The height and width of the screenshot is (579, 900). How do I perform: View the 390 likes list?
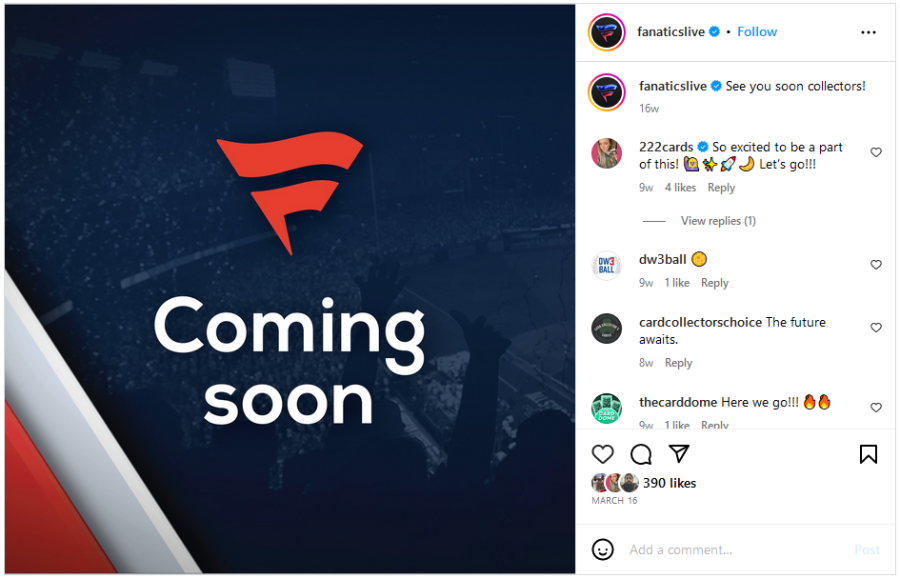tap(669, 483)
